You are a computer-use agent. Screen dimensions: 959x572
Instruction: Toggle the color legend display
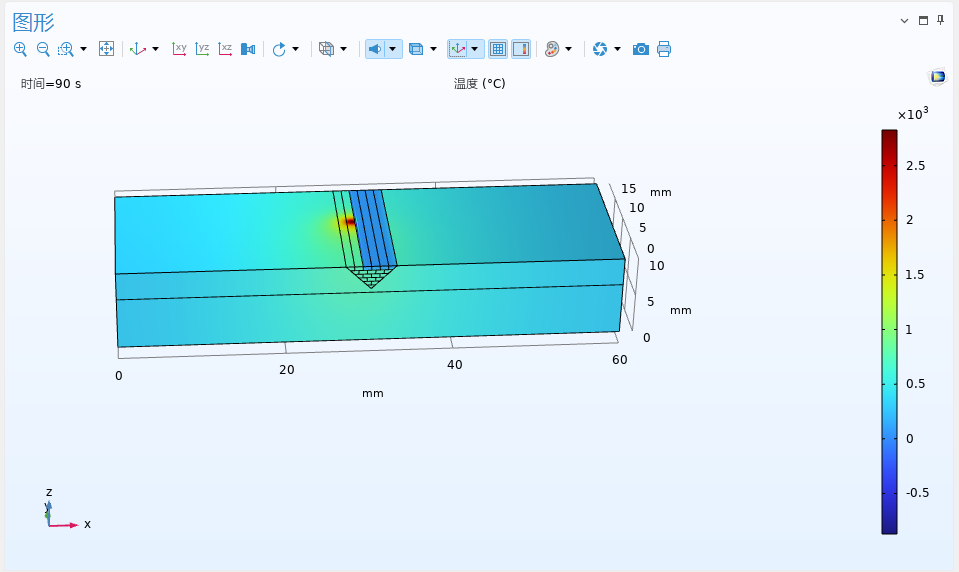[521, 49]
